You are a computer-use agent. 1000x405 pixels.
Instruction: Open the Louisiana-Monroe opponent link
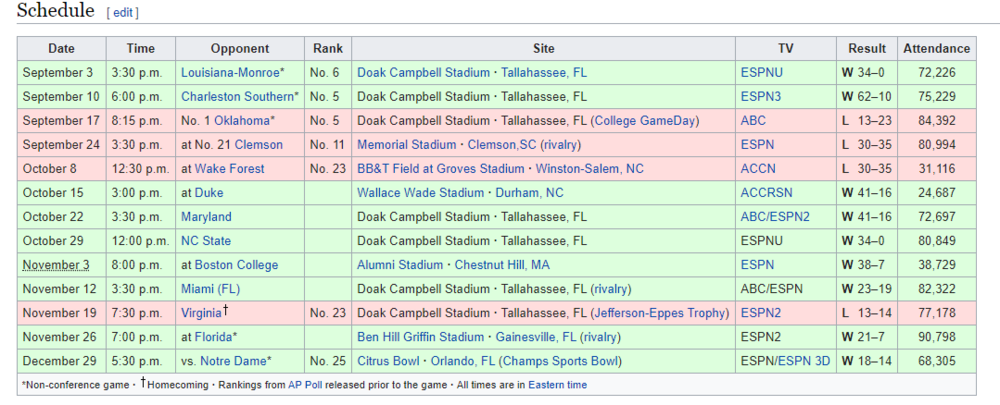230,72
